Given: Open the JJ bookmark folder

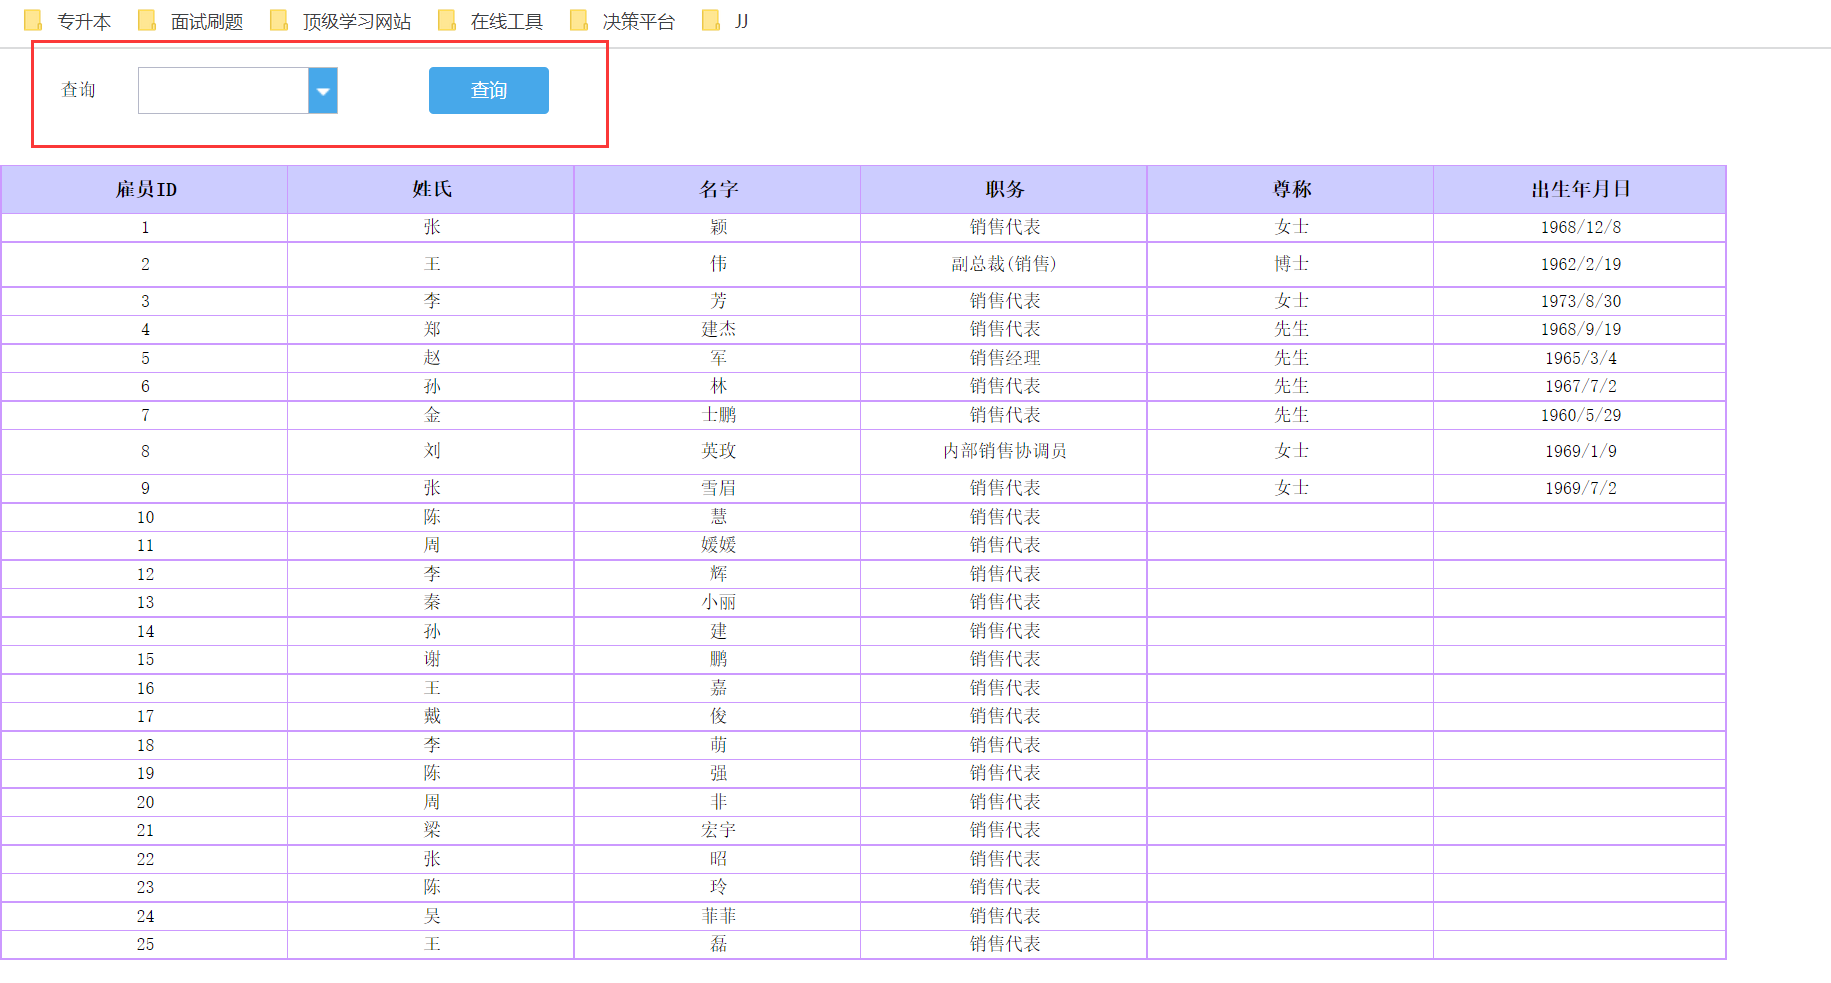Looking at the screenshot, I should [725, 21].
